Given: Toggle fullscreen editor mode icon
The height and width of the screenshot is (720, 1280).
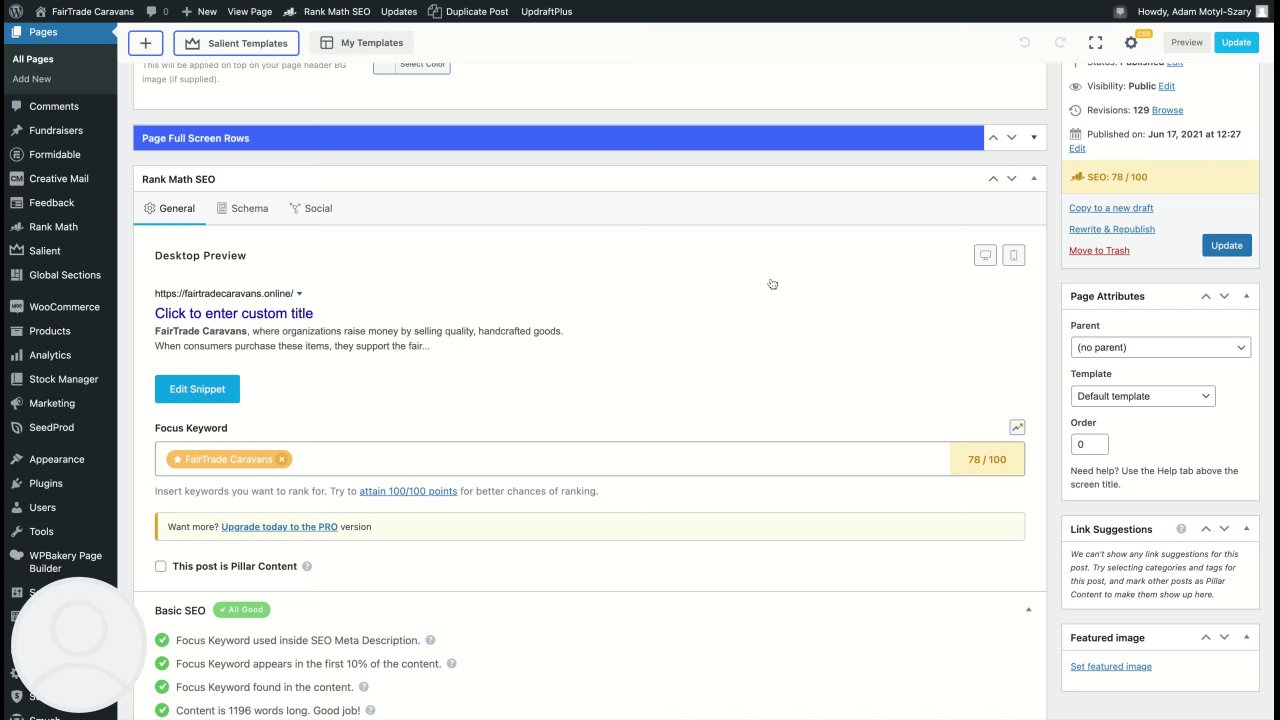Looking at the screenshot, I should click(x=1095, y=43).
